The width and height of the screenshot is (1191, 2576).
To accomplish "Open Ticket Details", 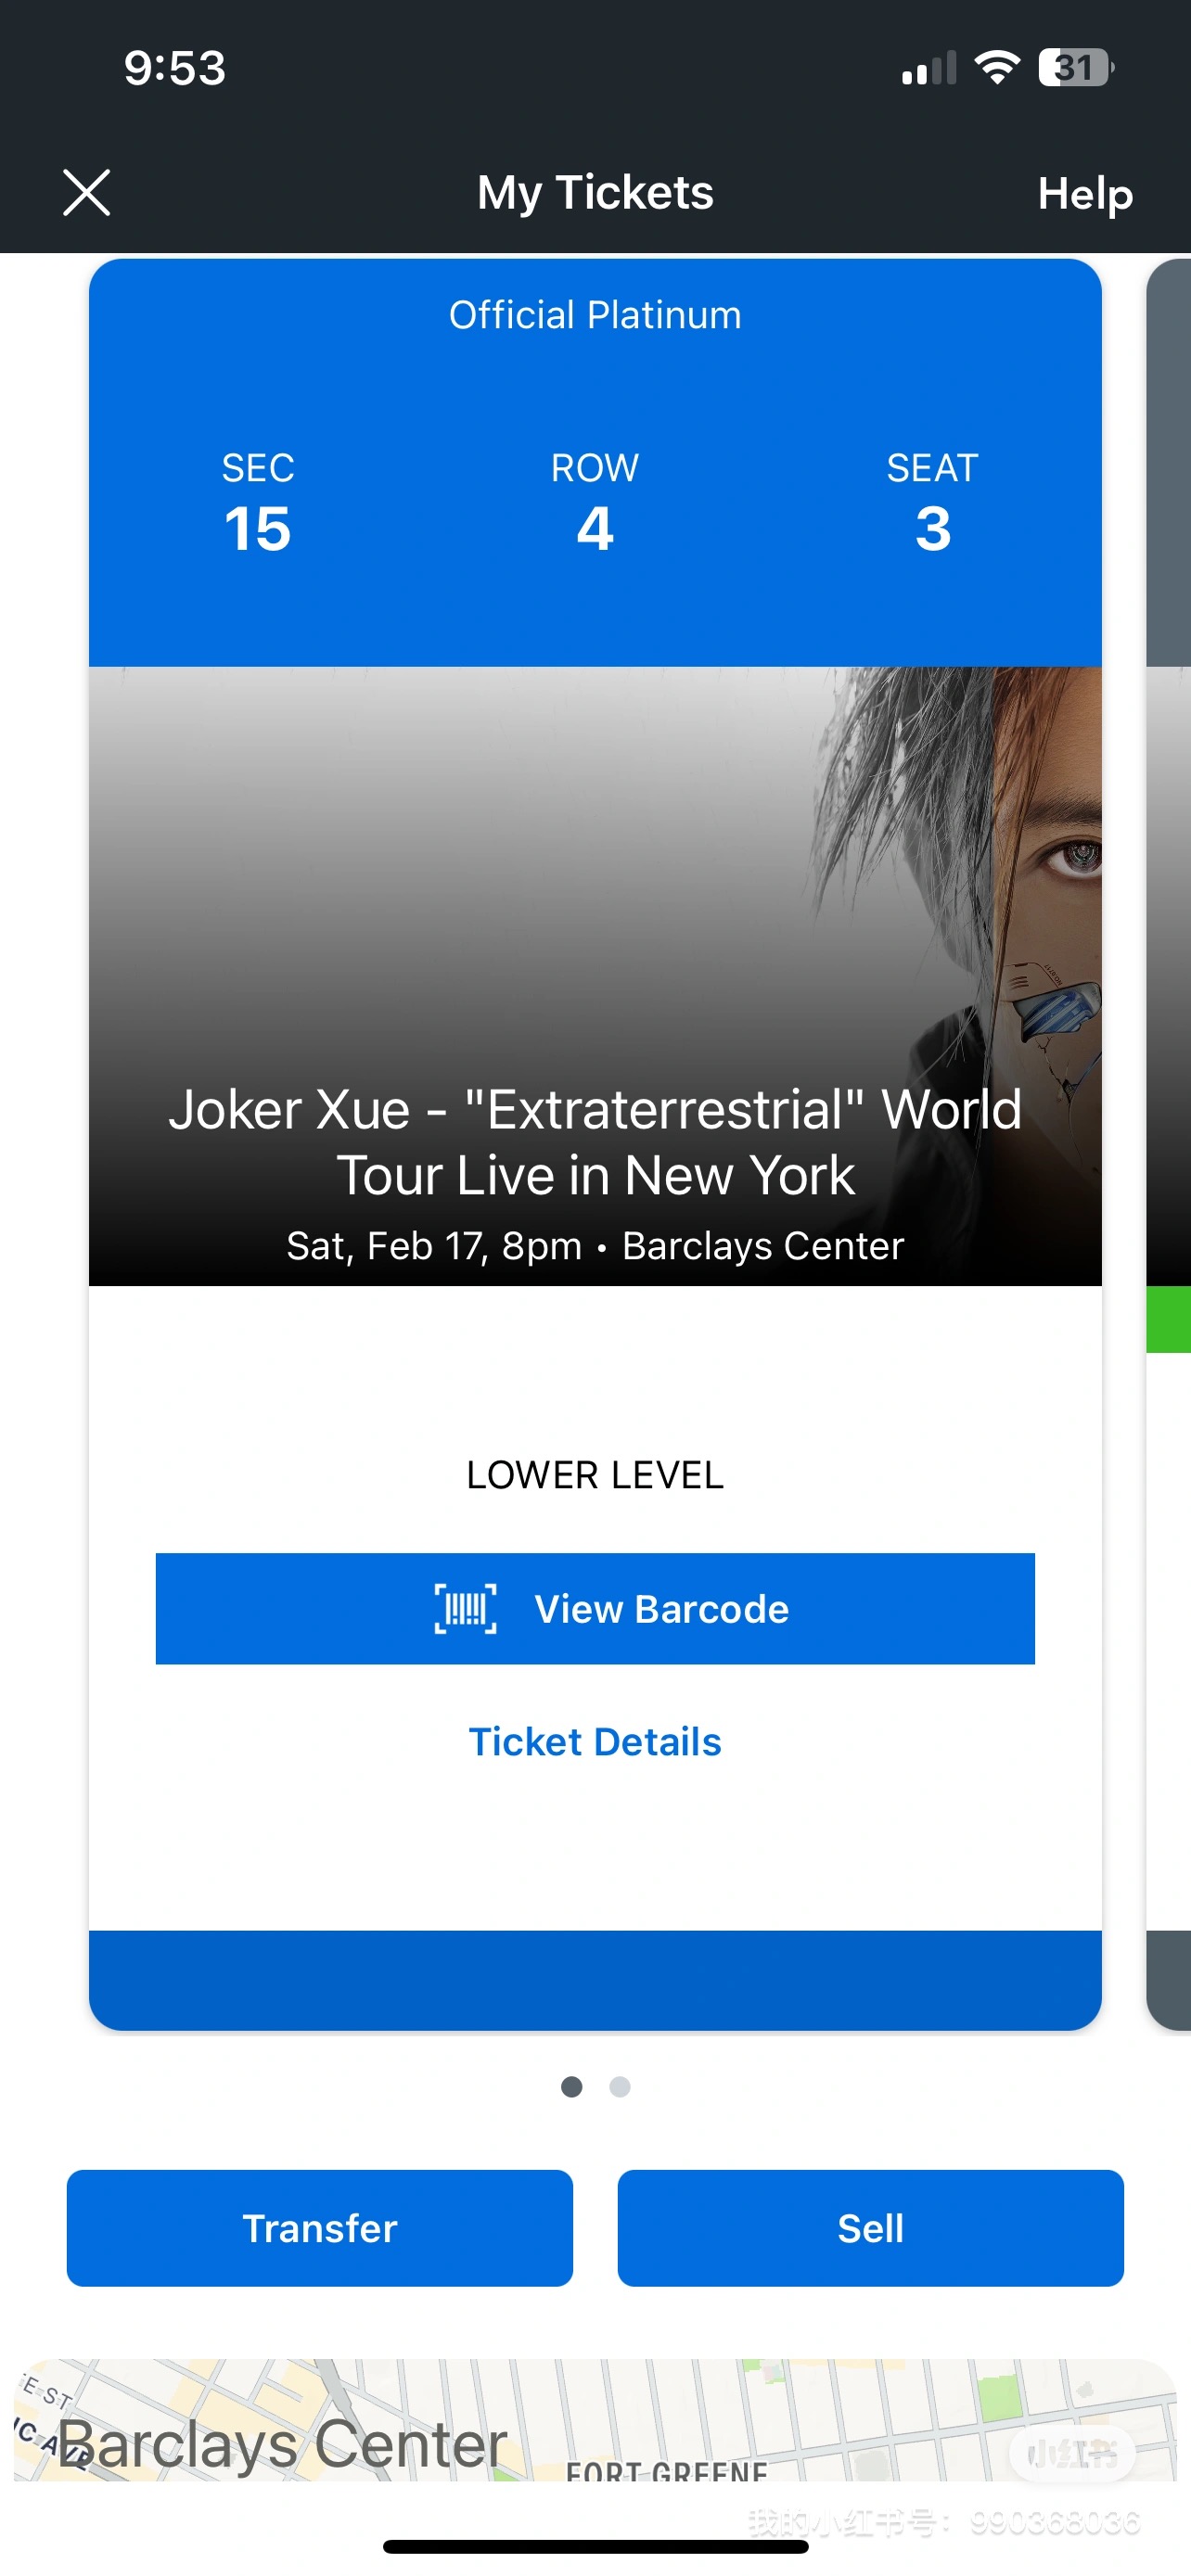I will (595, 1742).
